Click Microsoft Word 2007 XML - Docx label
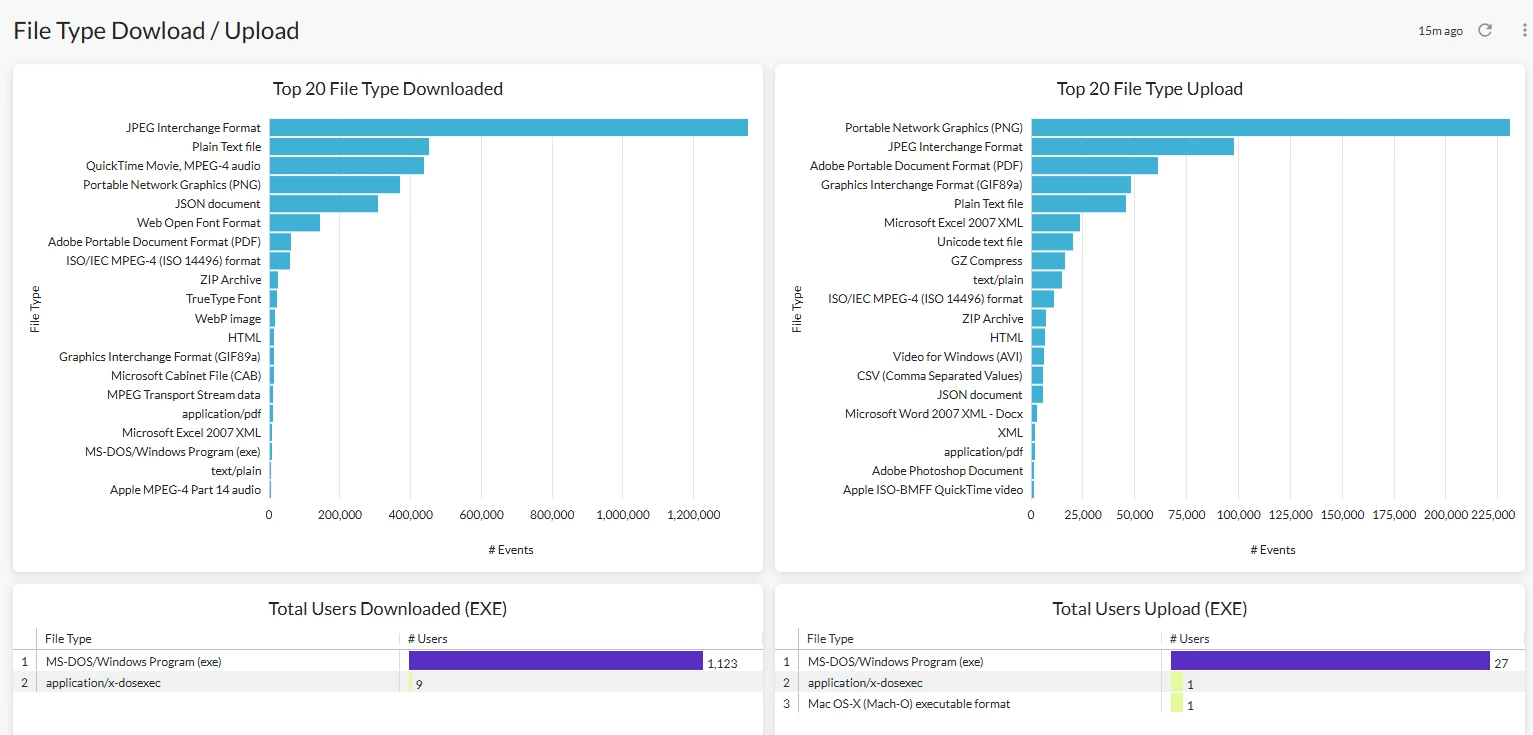1533x735 pixels. click(x=934, y=413)
